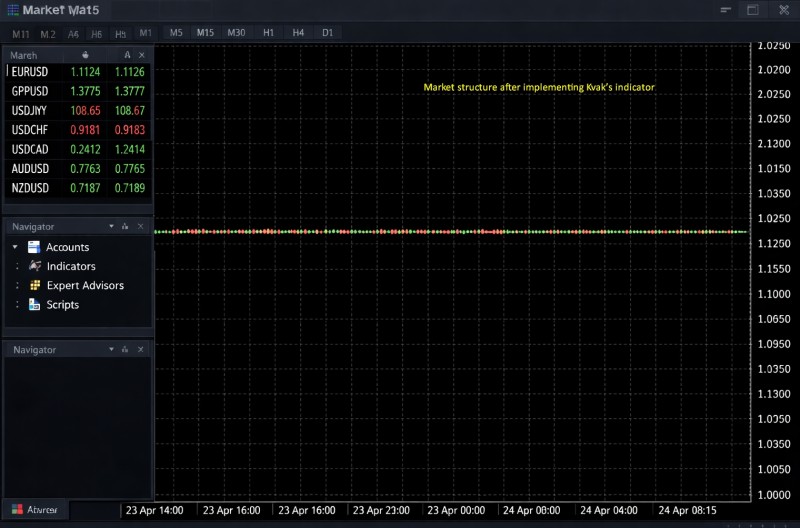This screenshot has width=800, height=528.
Task: Close the March market watch panel
Action: (x=142, y=55)
